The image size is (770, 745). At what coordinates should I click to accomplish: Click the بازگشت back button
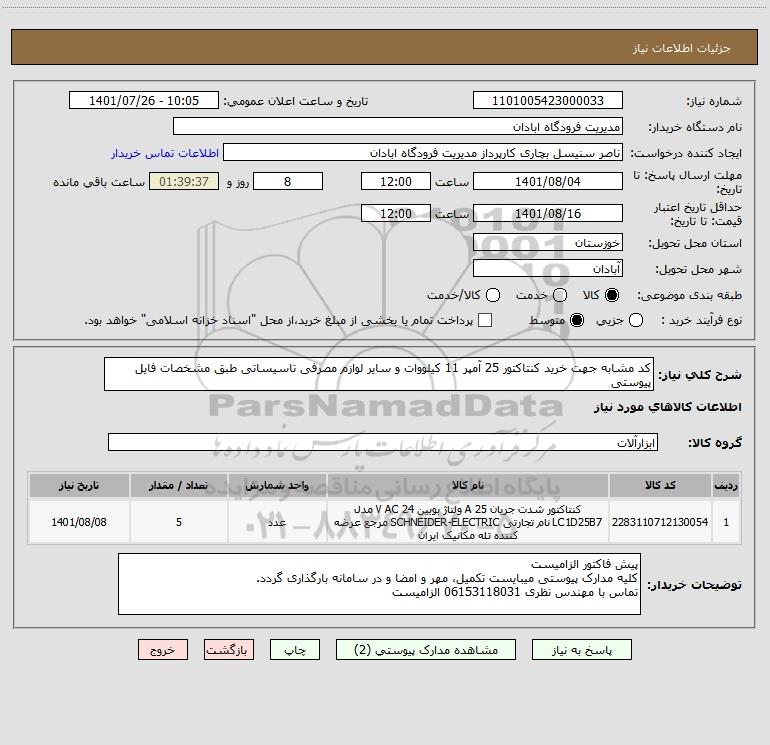(x=229, y=650)
